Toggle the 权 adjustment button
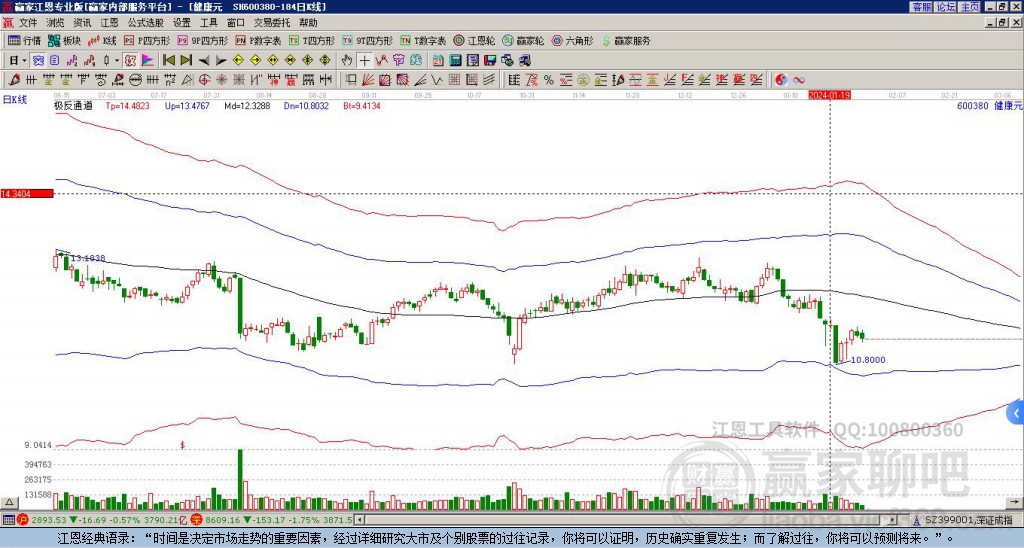 130,60
